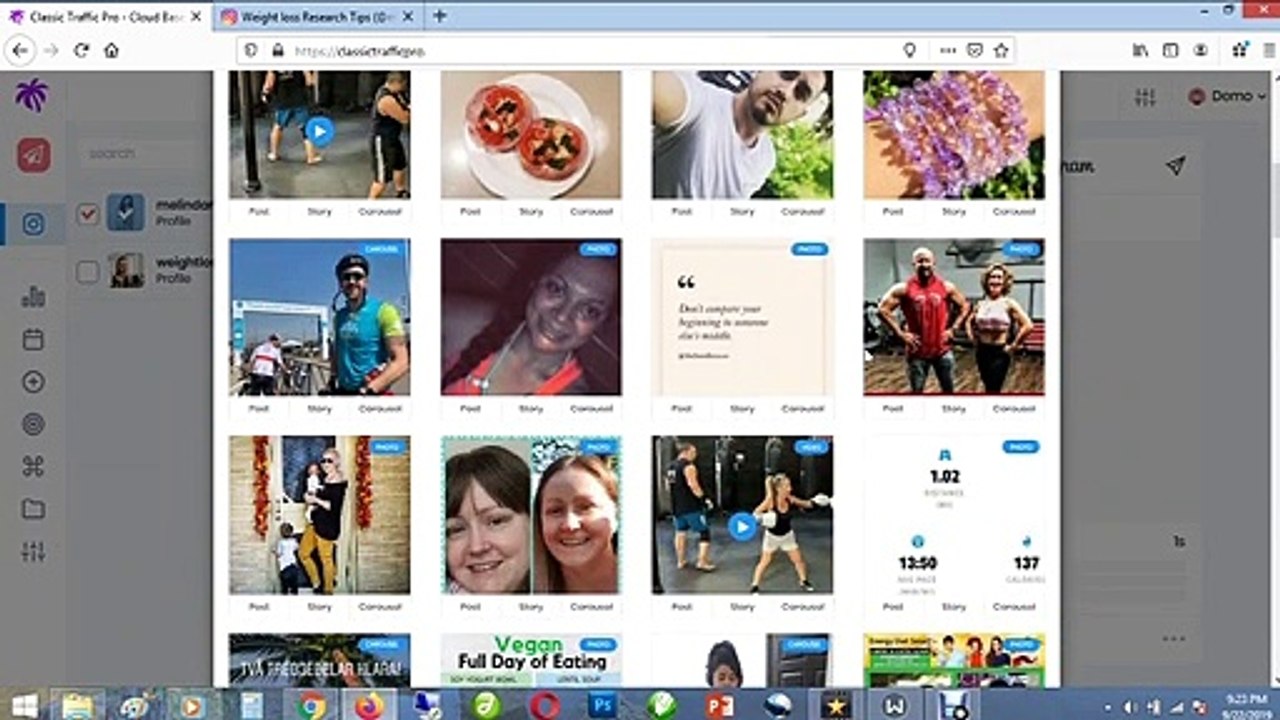Viewport: 1280px width, 720px height.
Task: Click the plus circle icon in the sidebar
Action: [33, 382]
